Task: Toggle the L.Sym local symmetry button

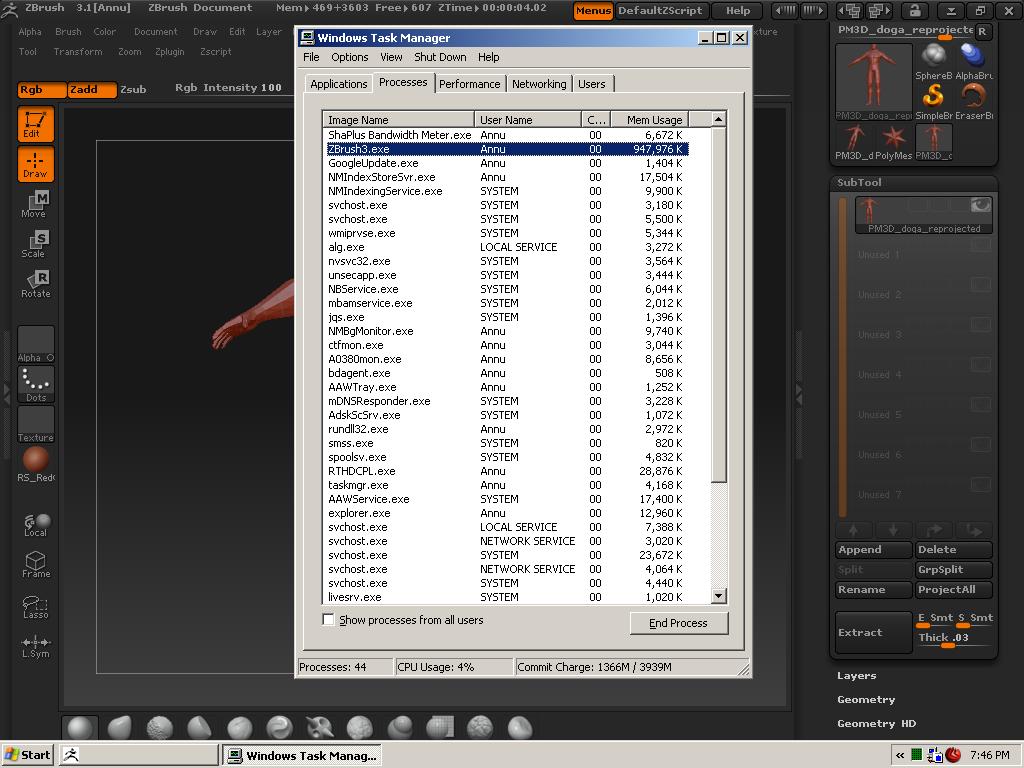Action: click(x=35, y=647)
